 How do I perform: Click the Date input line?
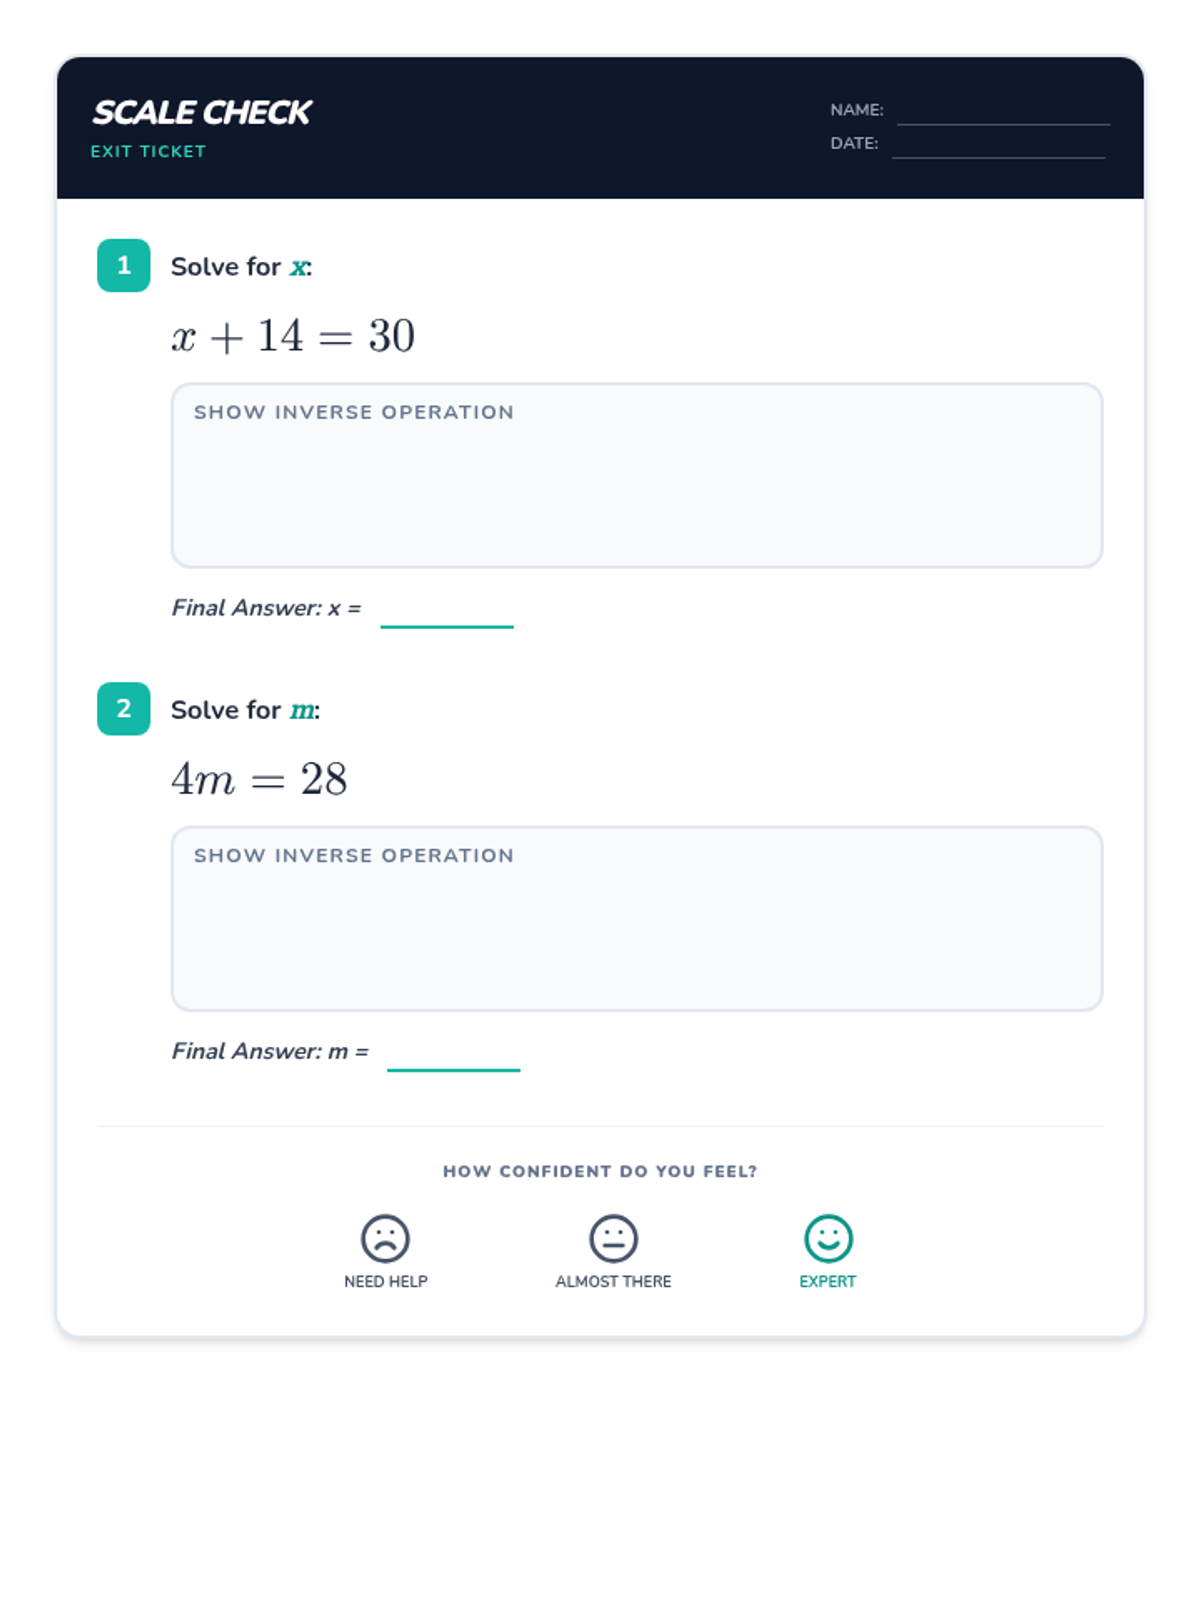pos(998,146)
